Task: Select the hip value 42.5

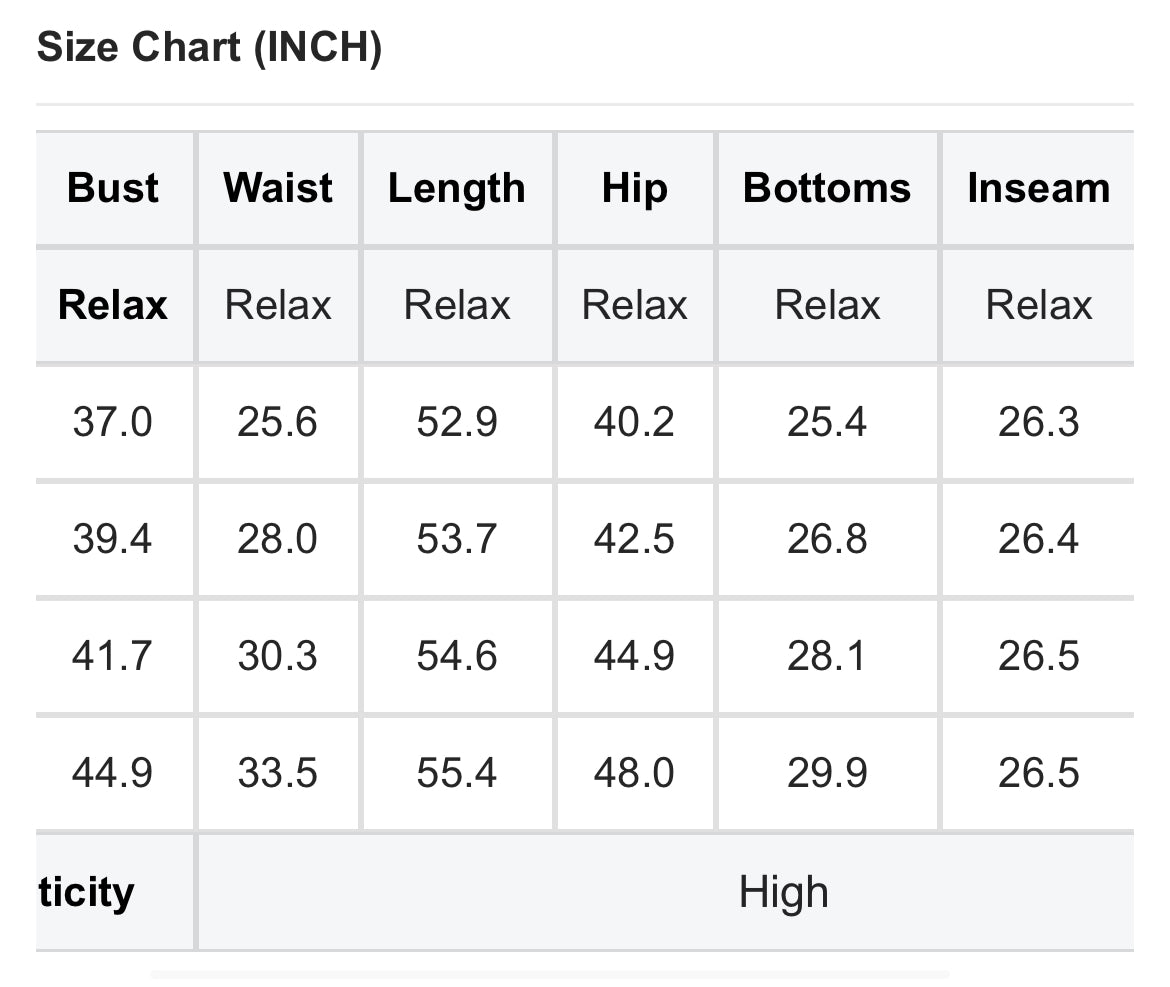Action: 634,539
